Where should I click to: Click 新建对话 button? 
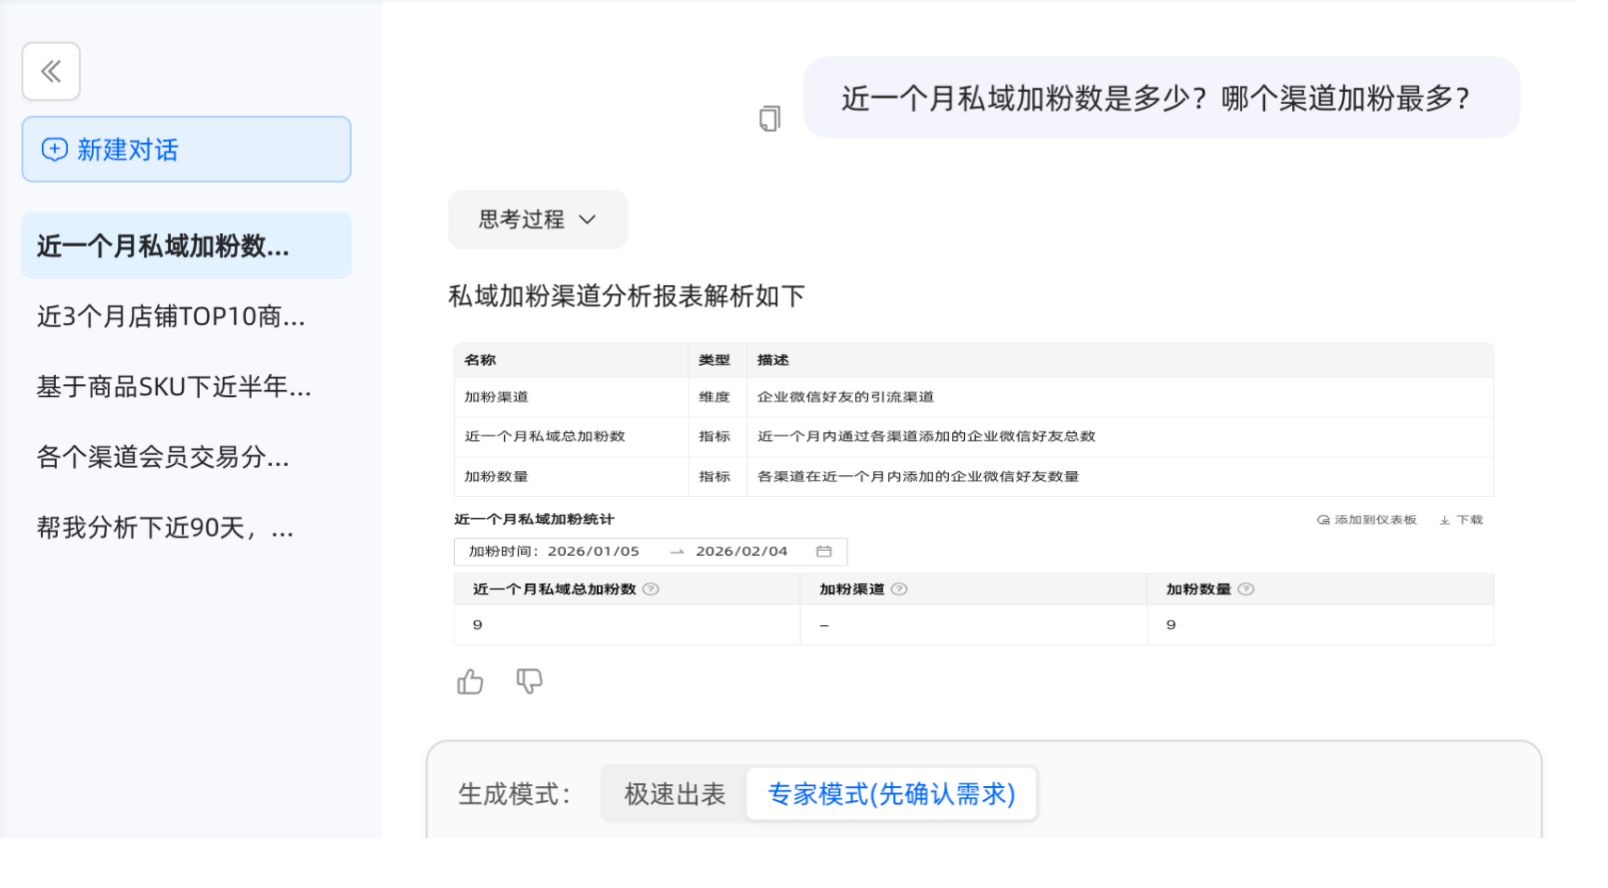tap(186, 149)
